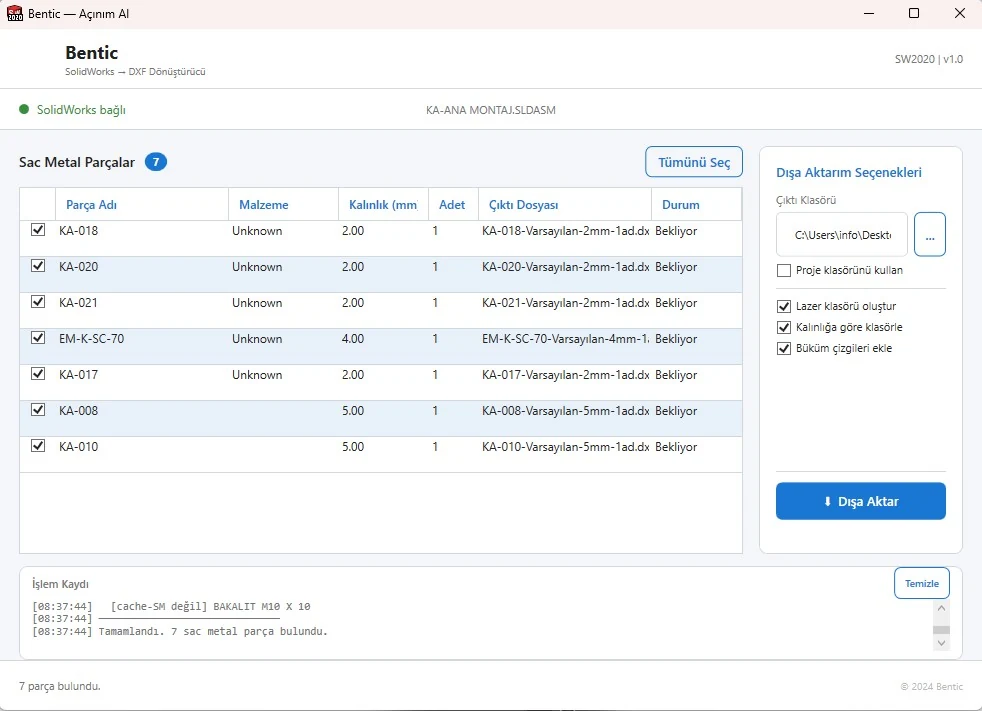
Task: Click the blue parts count badge
Action: (x=156, y=162)
